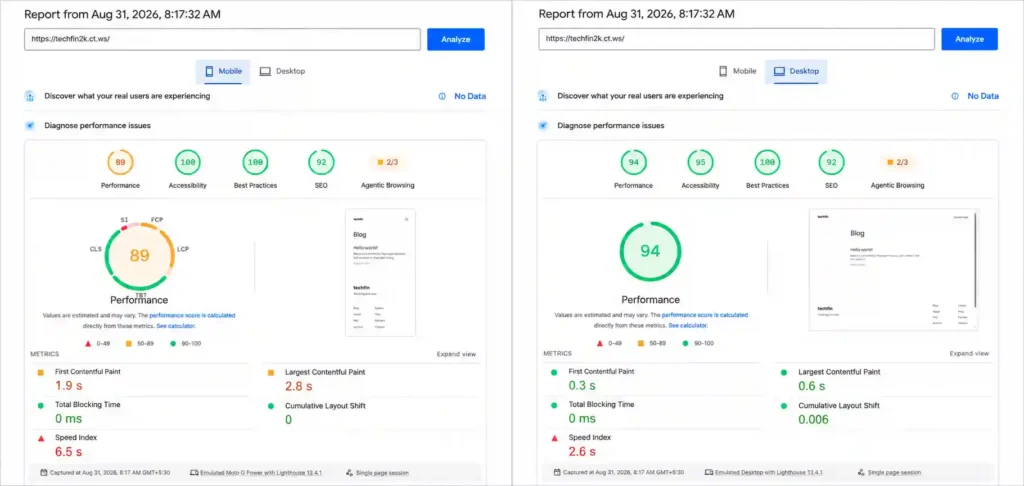Click Total Blocking Time label in left report
Image resolution: width=1024 pixels, height=486 pixels.
[88, 405]
